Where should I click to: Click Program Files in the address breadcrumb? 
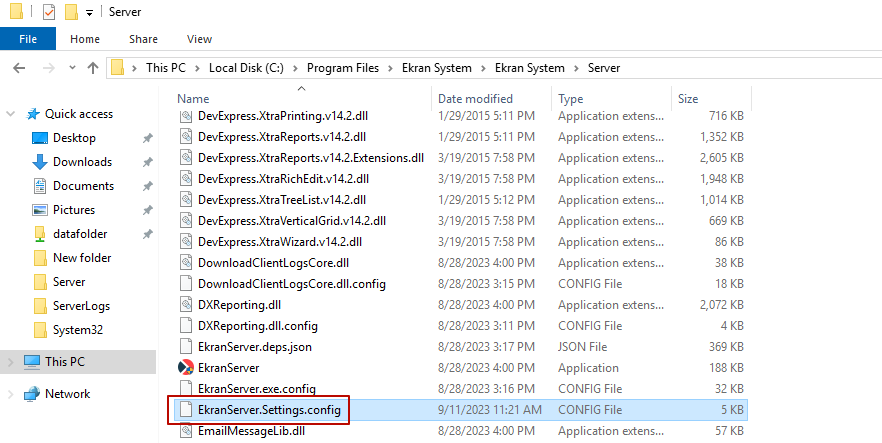[x=342, y=68]
